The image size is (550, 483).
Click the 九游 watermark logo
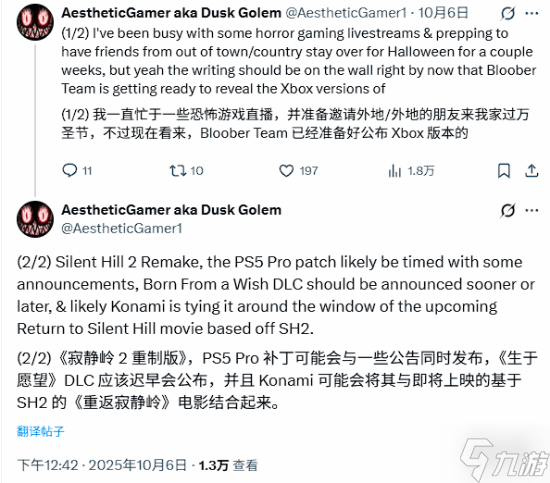pyautogui.click(x=504, y=459)
